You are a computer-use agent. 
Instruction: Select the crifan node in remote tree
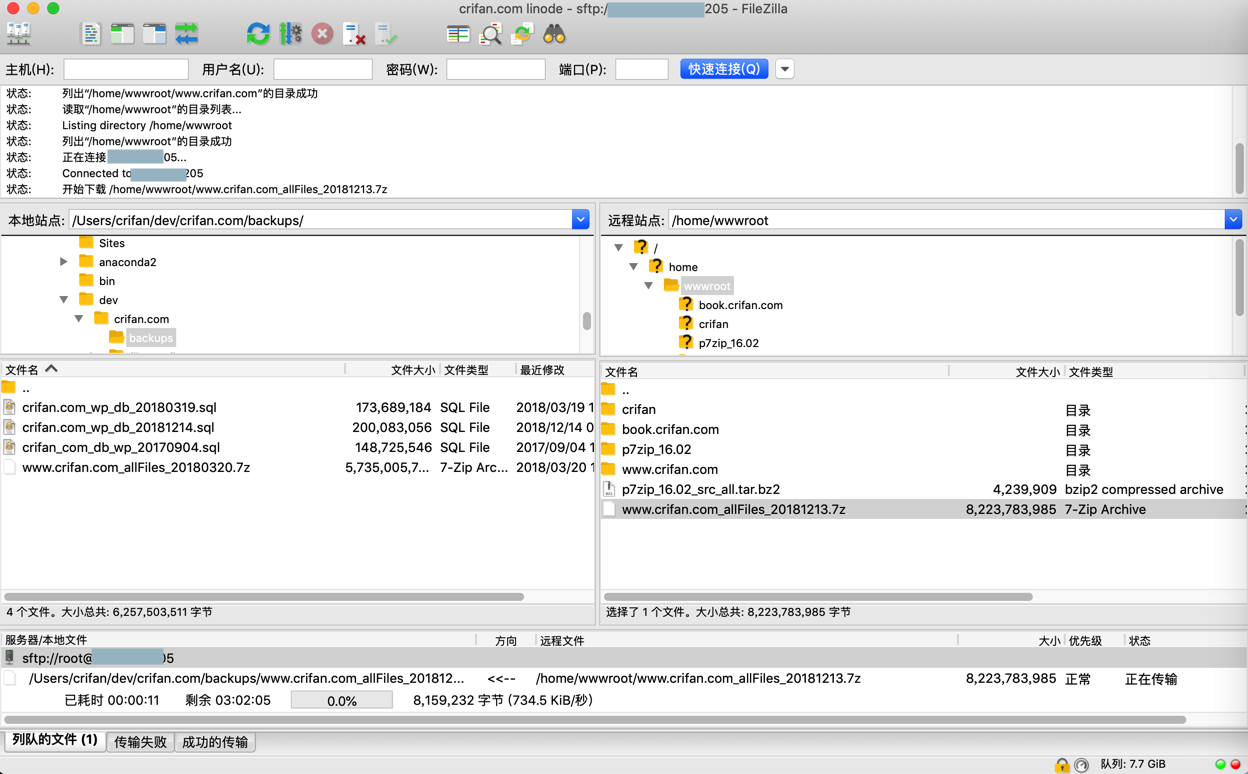pyautogui.click(x=713, y=324)
